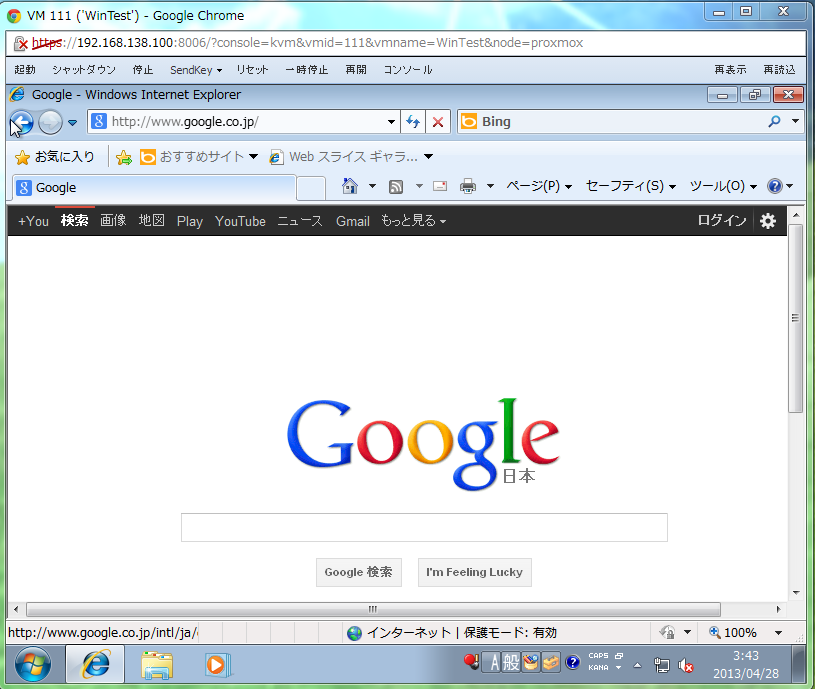
Task: Click コンソール in the Proxmox toolbar
Action: point(408,70)
